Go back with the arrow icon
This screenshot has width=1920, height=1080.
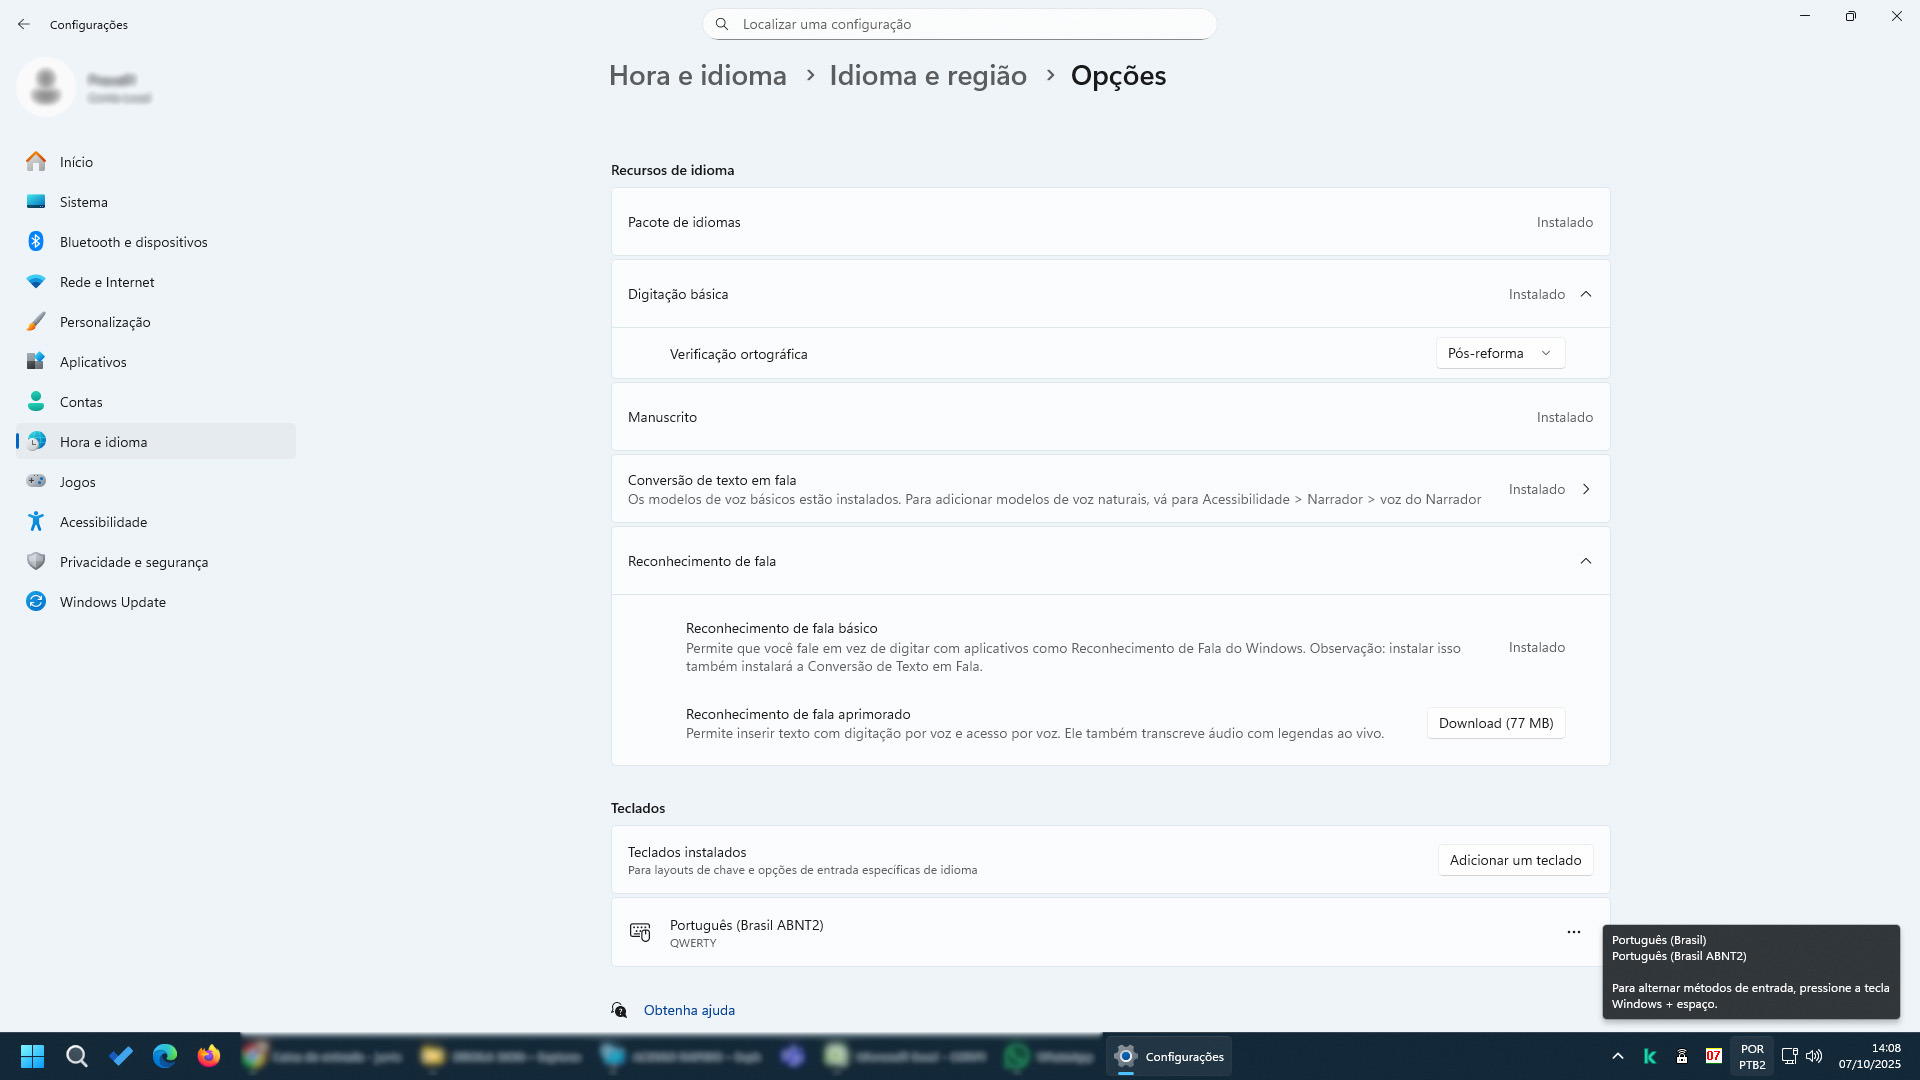24,24
